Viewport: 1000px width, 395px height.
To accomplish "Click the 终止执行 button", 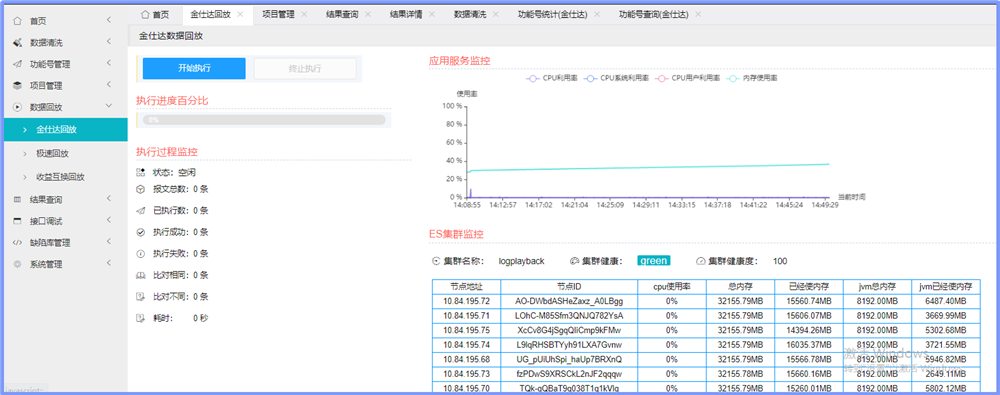I will [x=305, y=68].
